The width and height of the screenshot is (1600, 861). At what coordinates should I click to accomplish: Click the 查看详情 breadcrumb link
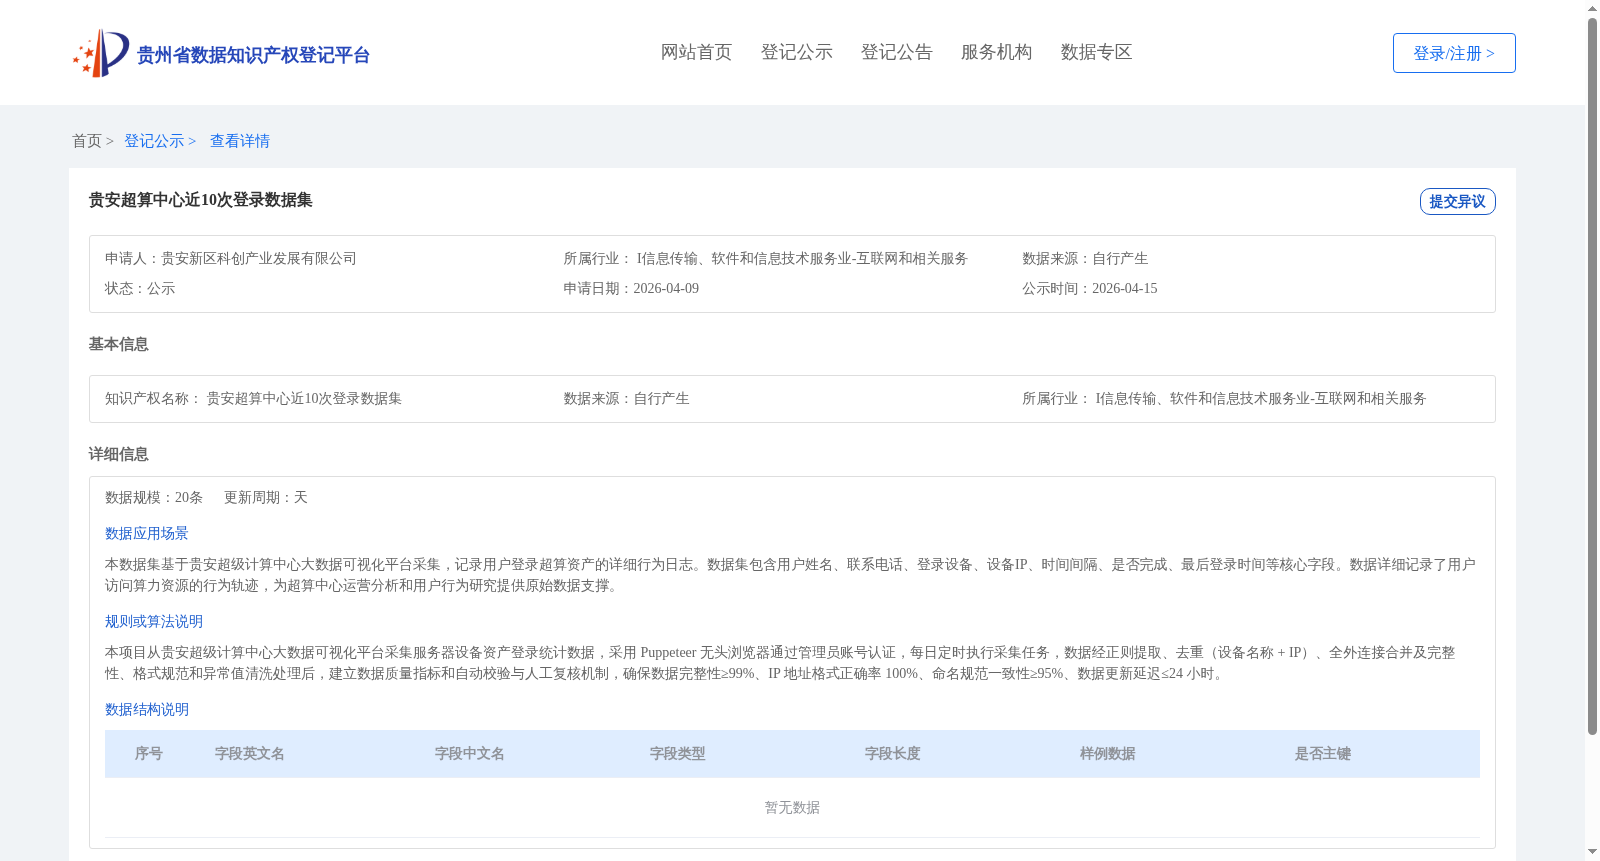click(x=240, y=141)
